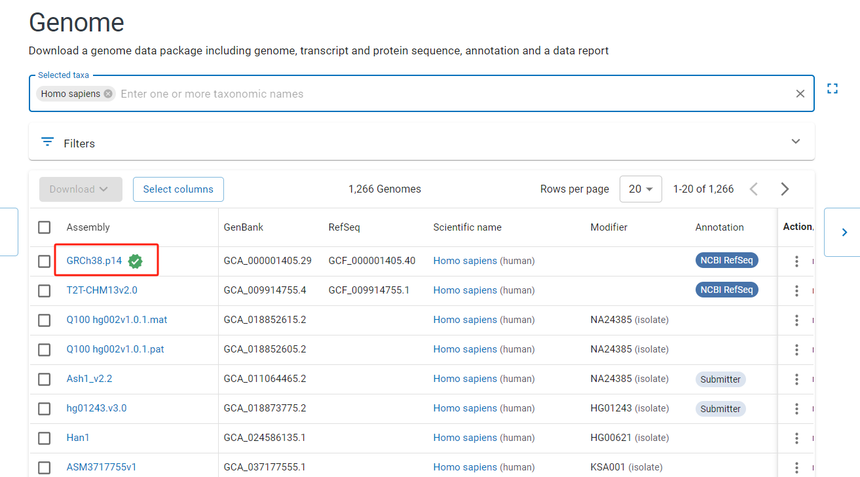Screen dimensions: 860x477
Task: Click the Scientific name column header
Action: (467, 227)
